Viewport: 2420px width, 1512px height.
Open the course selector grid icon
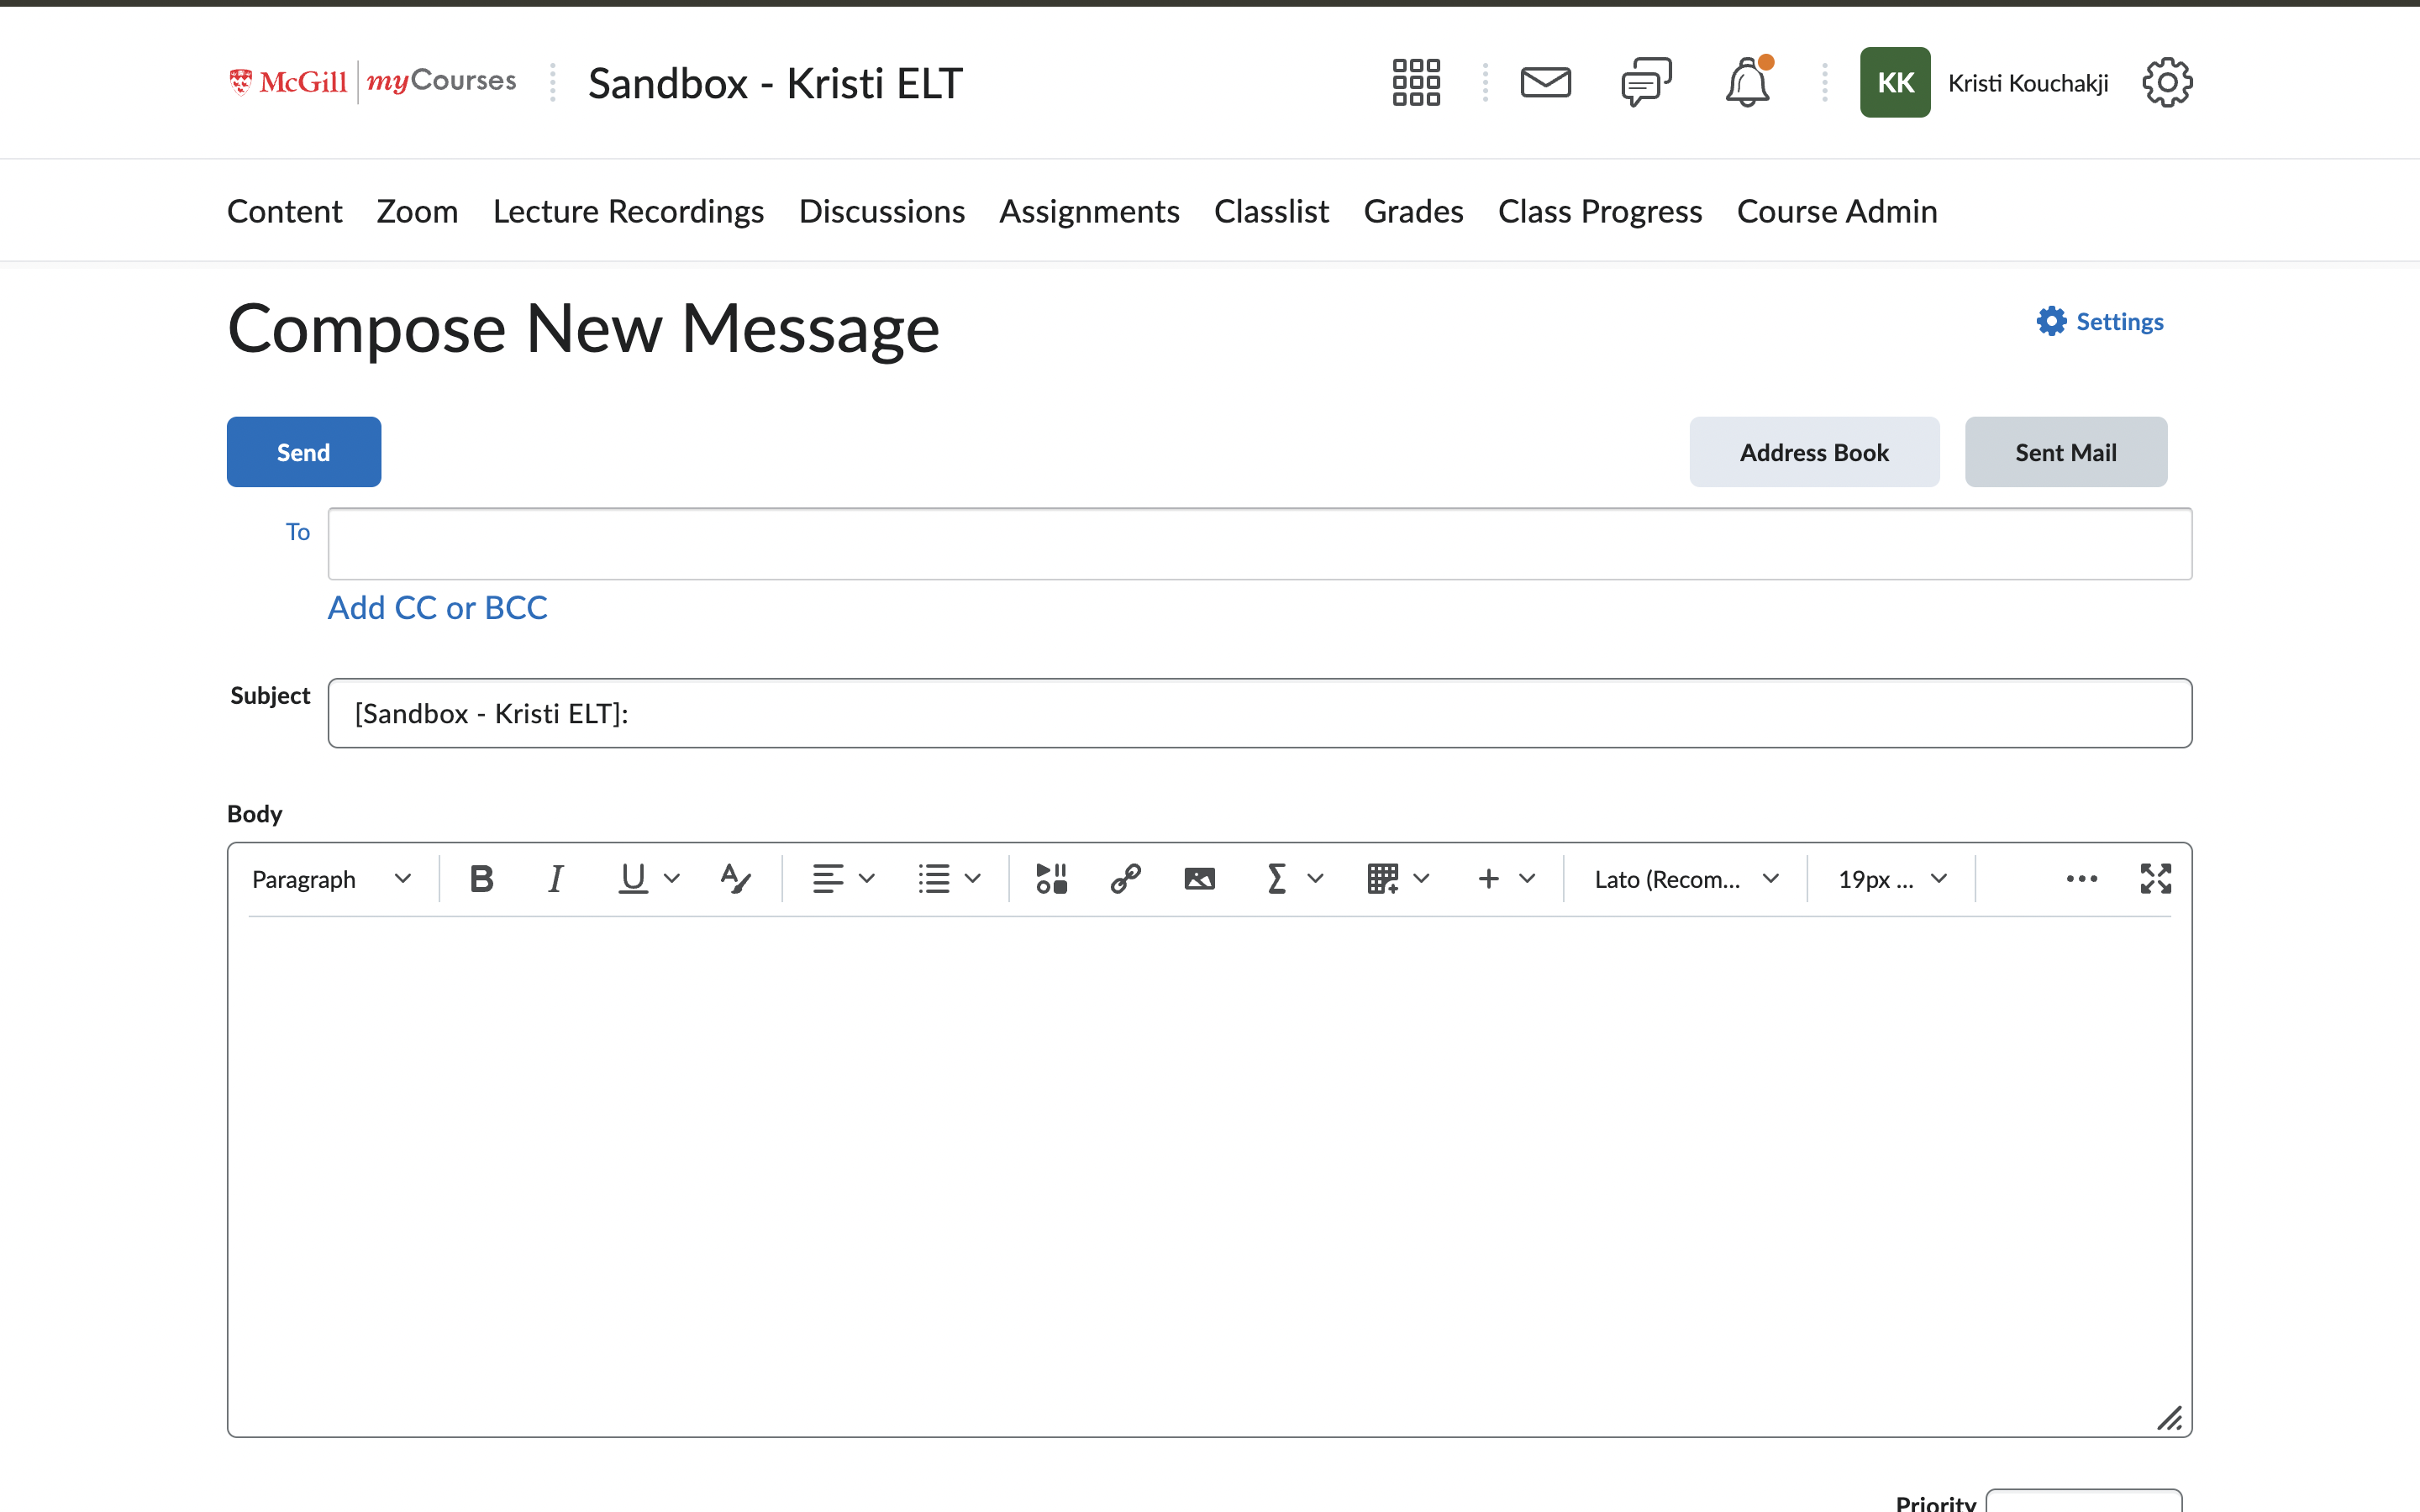coord(1416,82)
